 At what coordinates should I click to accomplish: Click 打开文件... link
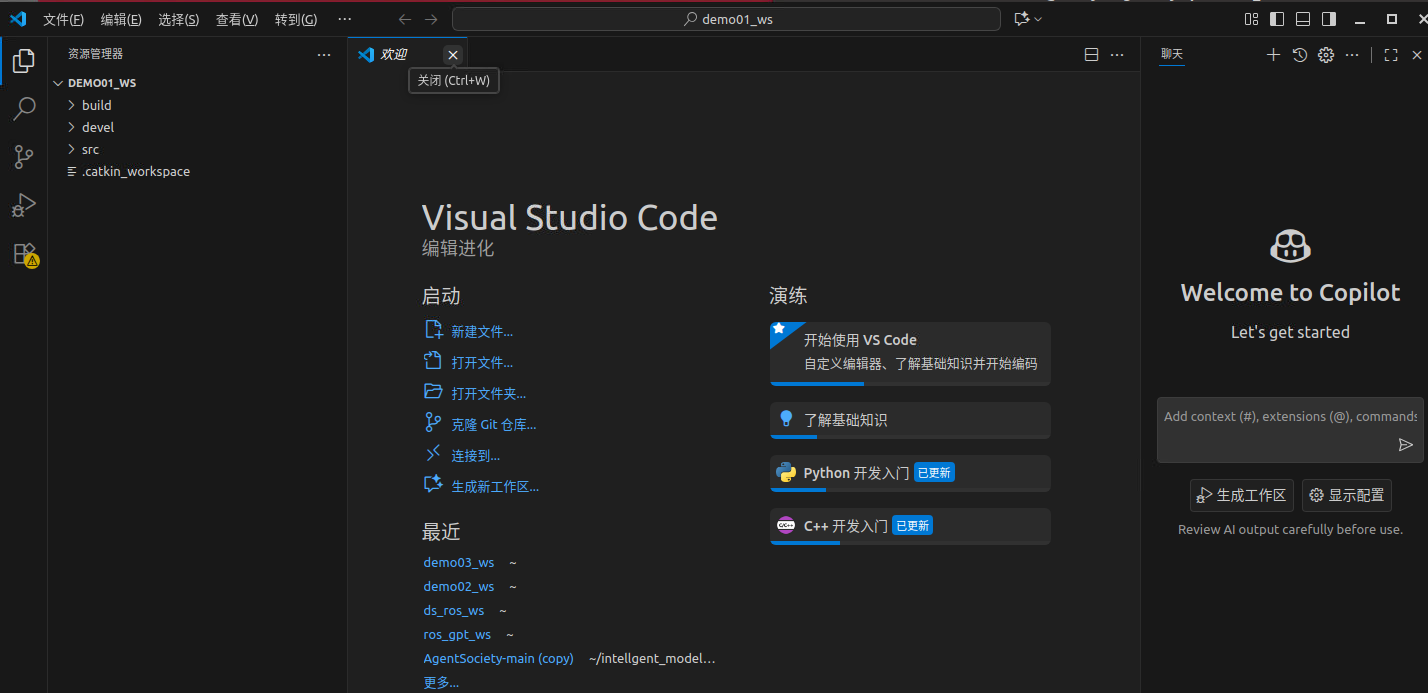pyautogui.click(x=469, y=363)
